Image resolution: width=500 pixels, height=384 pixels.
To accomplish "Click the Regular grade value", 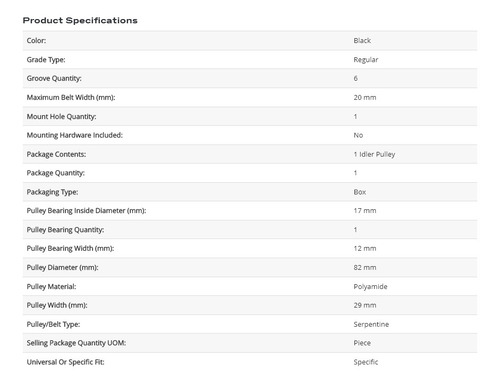I will (366, 60).
